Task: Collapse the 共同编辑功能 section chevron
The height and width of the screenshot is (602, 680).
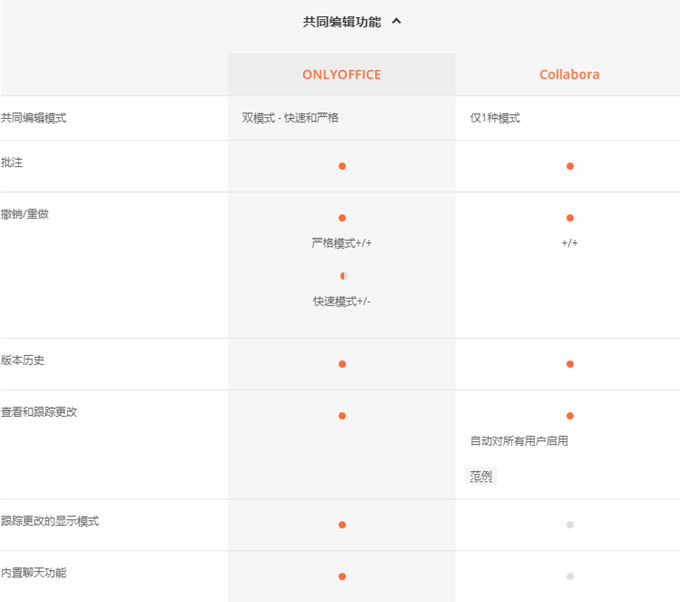Action: pos(396,21)
